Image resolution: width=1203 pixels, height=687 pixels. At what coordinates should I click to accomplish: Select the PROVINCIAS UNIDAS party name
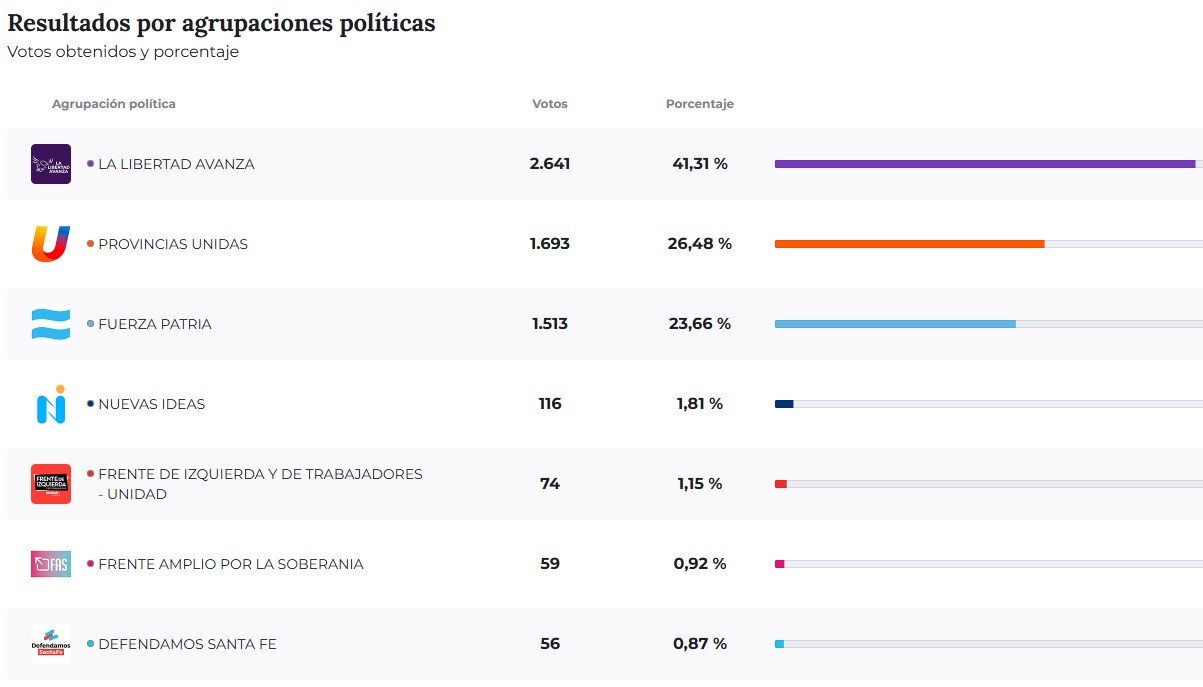pyautogui.click(x=173, y=244)
